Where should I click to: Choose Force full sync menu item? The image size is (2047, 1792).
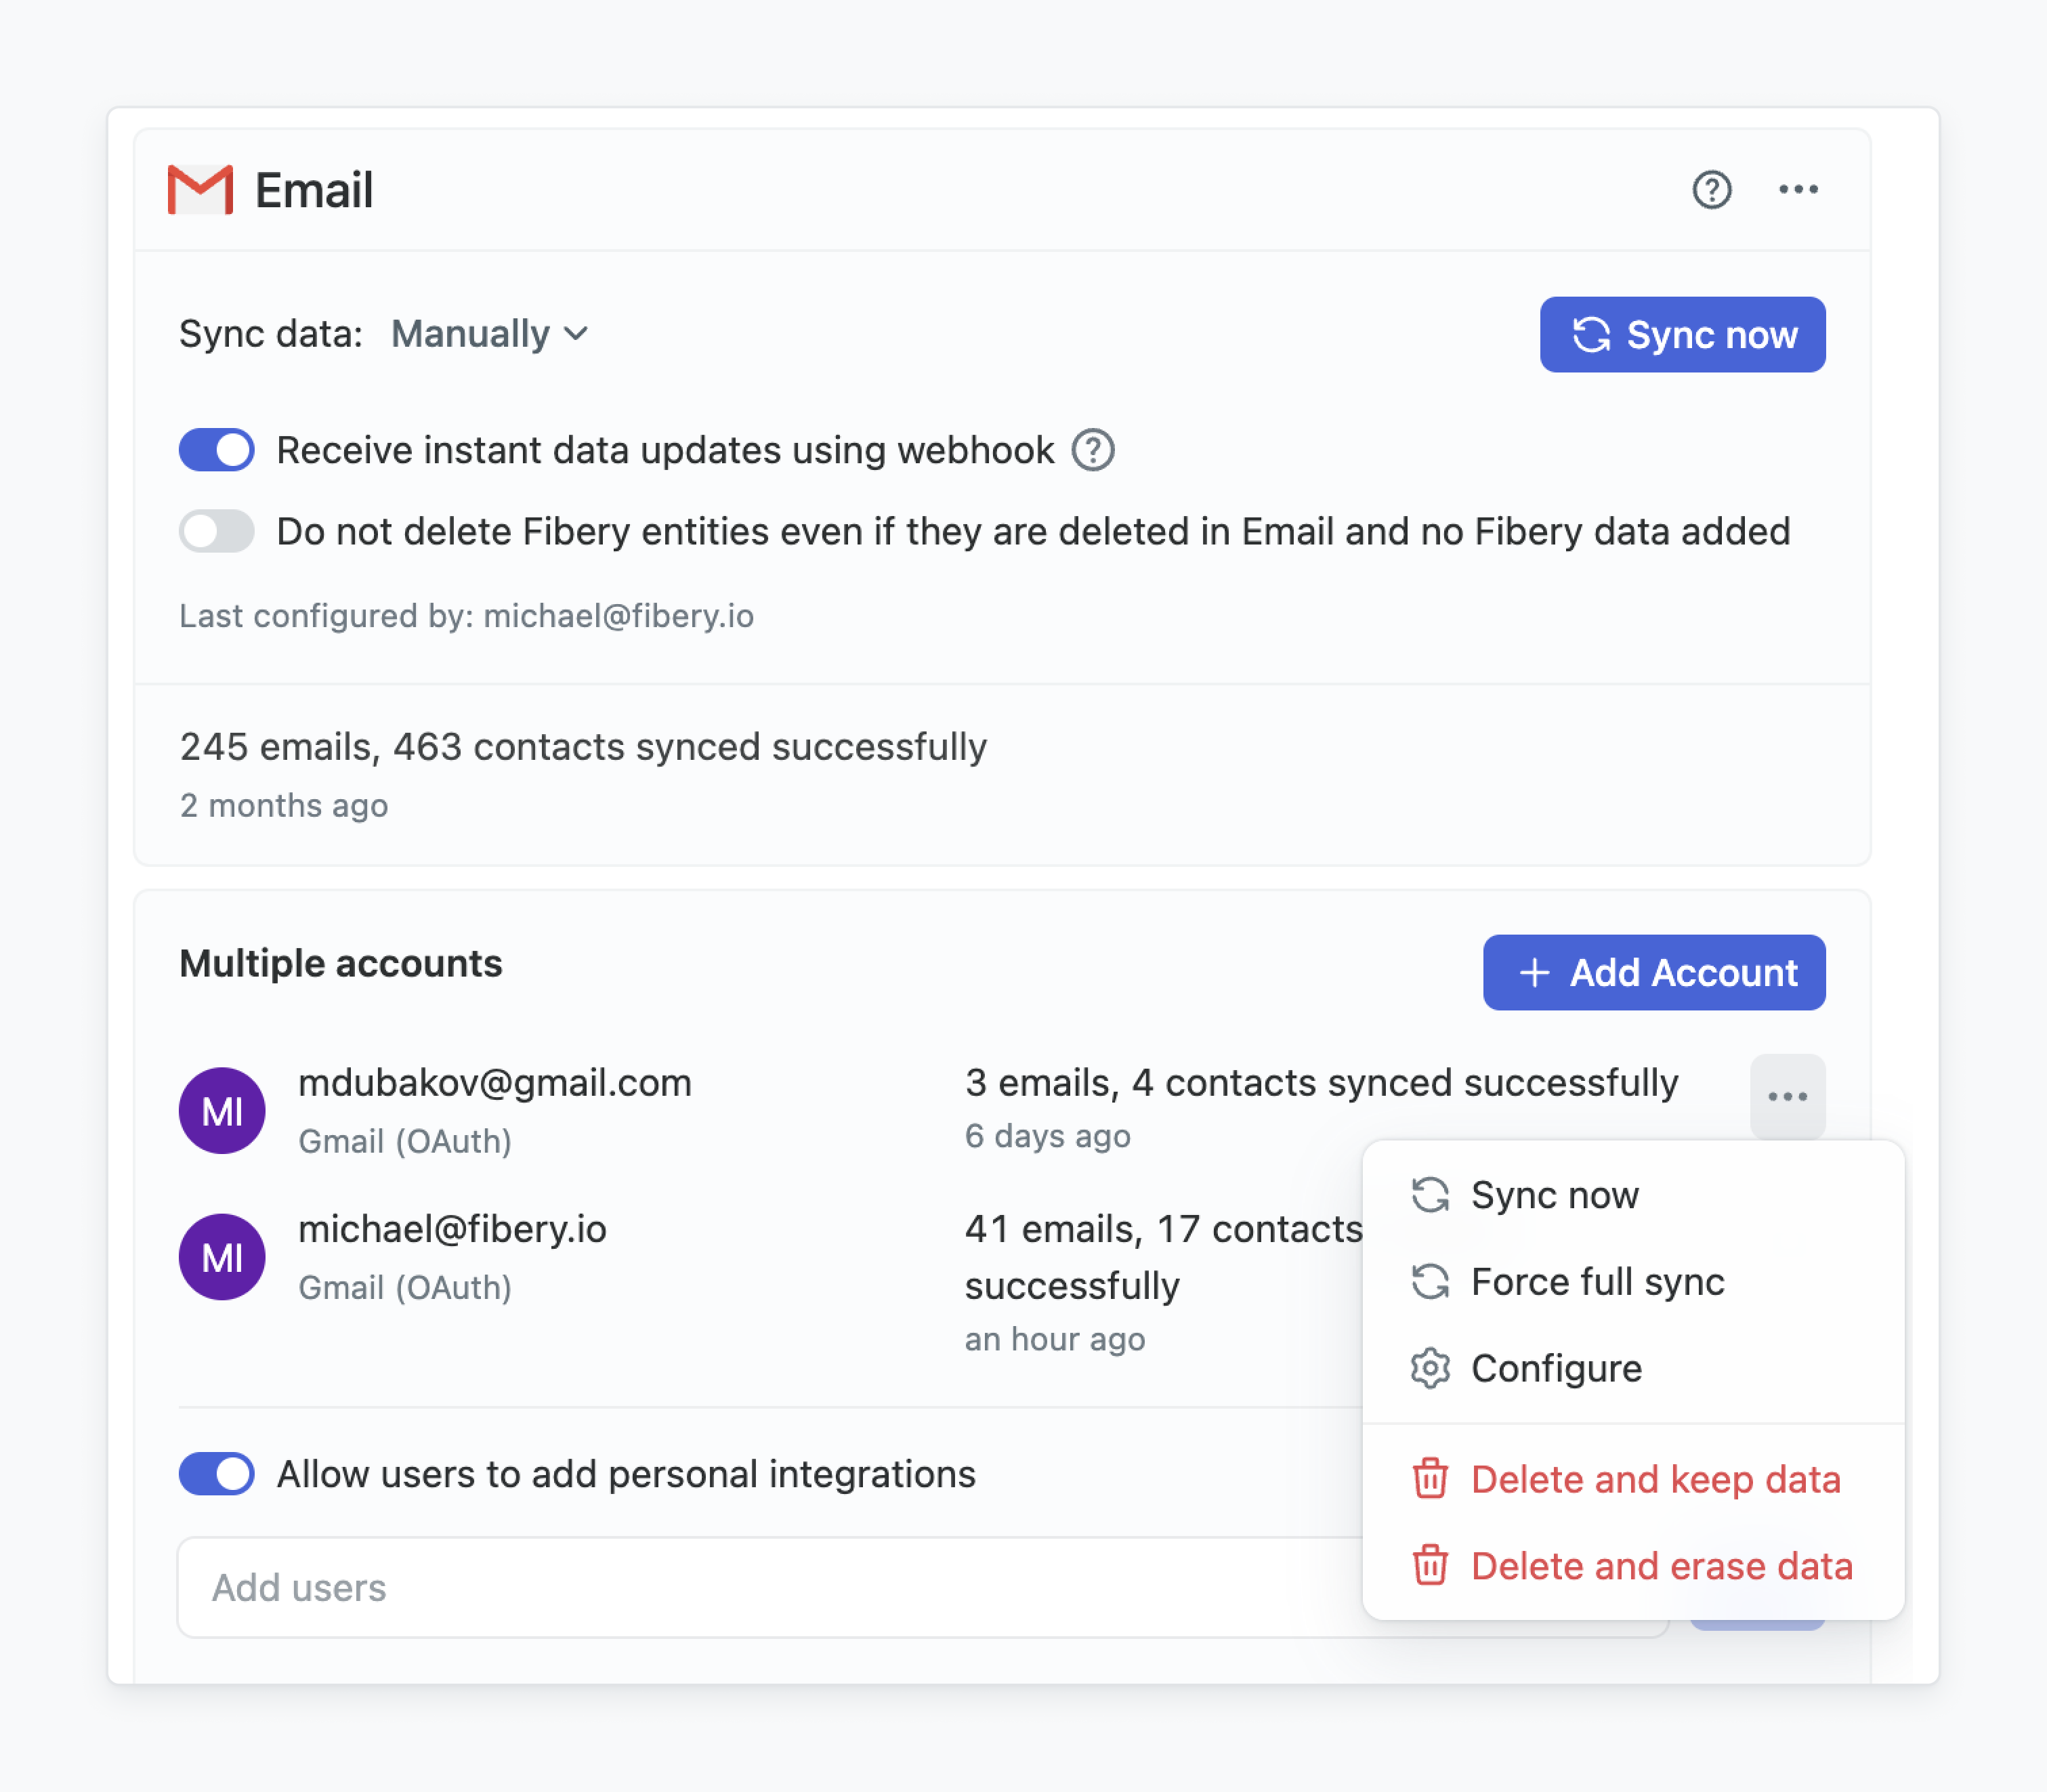[x=1597, y=1281]
